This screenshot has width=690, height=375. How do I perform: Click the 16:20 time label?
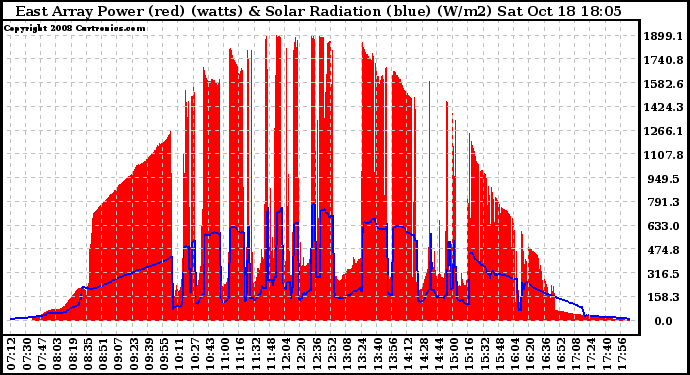pyautogui.click(x=531, y=353)
